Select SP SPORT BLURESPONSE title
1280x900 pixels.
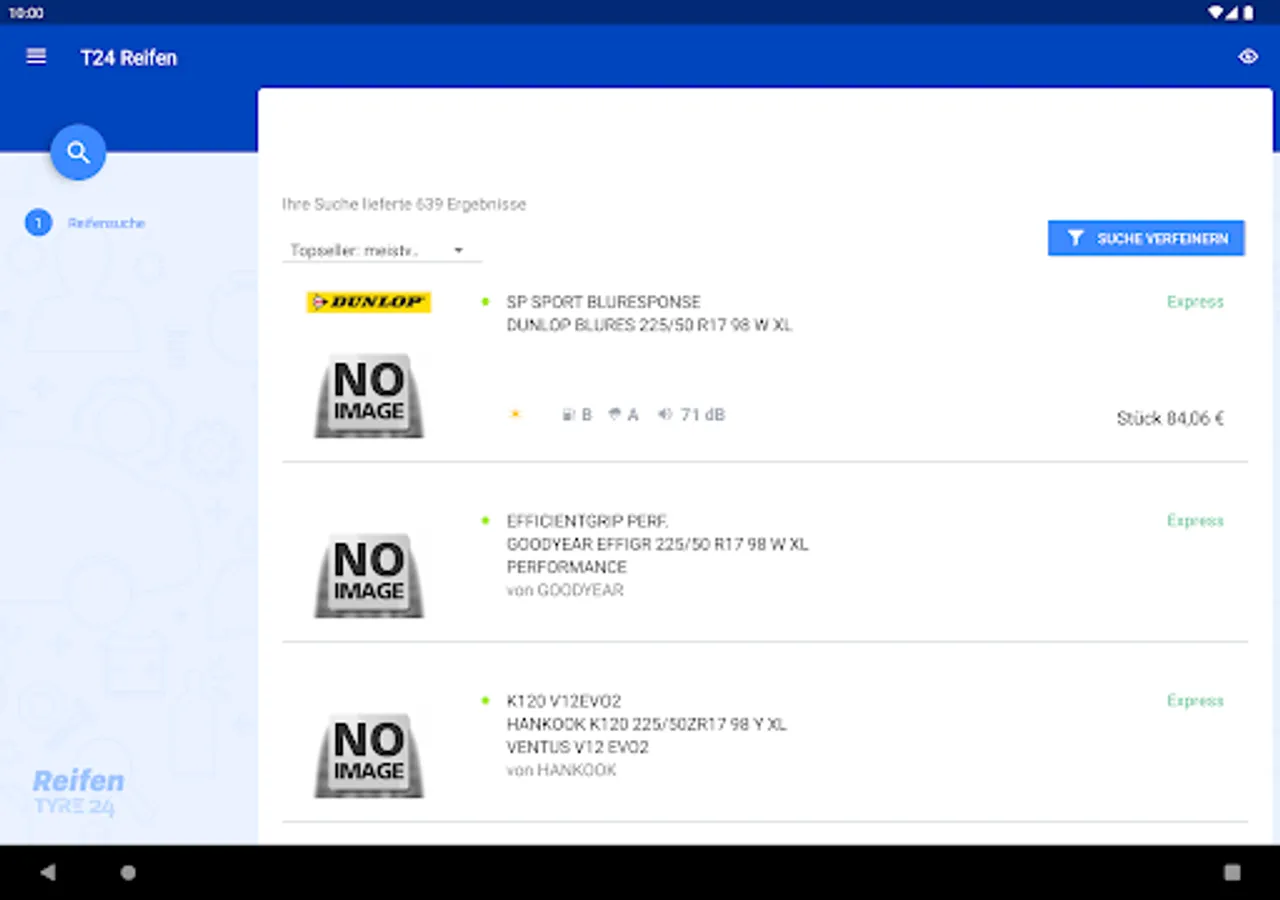(x=604, y=302)
